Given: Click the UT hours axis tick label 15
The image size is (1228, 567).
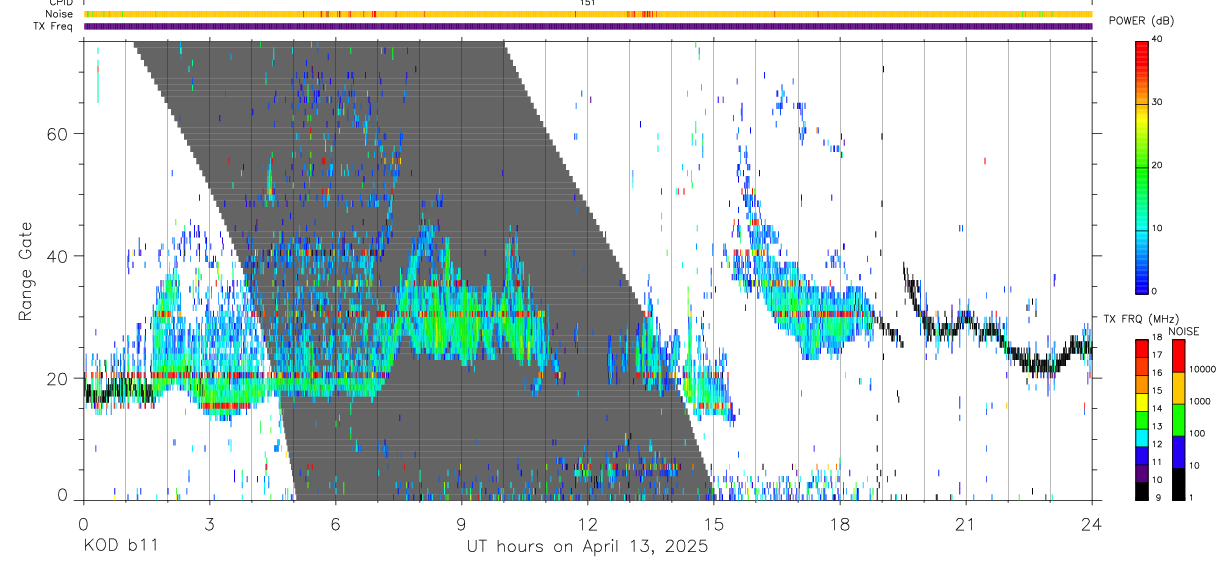Looking at the screenshot, I should 713,523.
